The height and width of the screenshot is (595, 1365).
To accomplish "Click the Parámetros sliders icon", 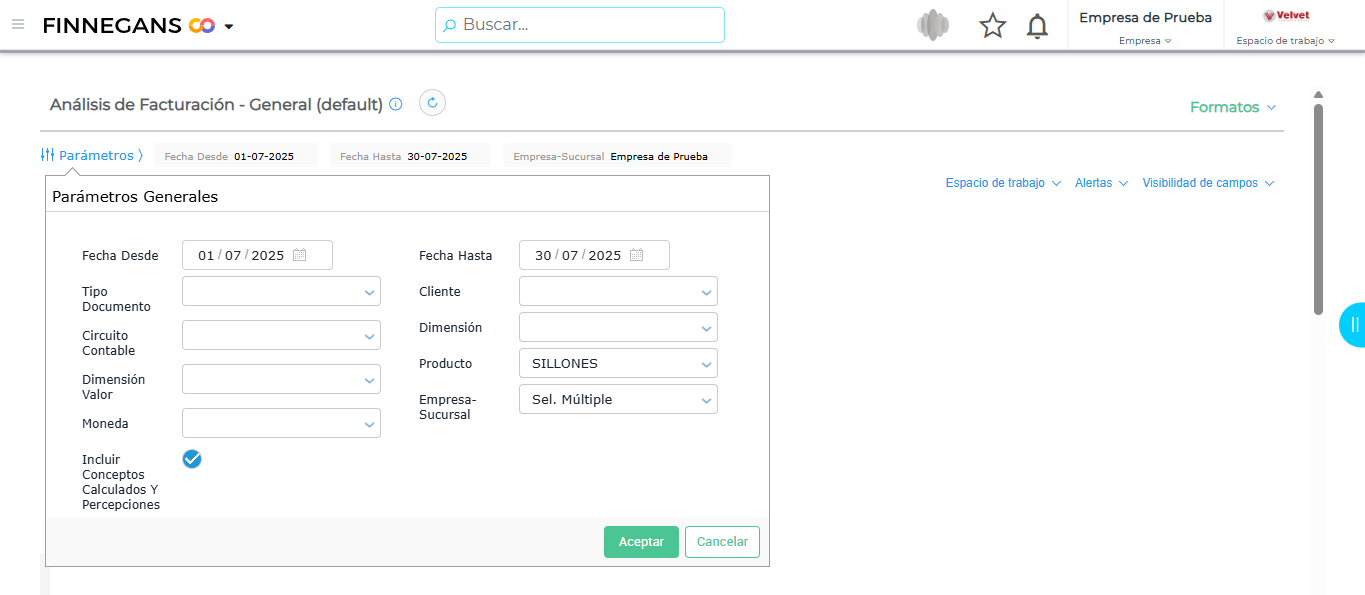I will pos(47,155).
